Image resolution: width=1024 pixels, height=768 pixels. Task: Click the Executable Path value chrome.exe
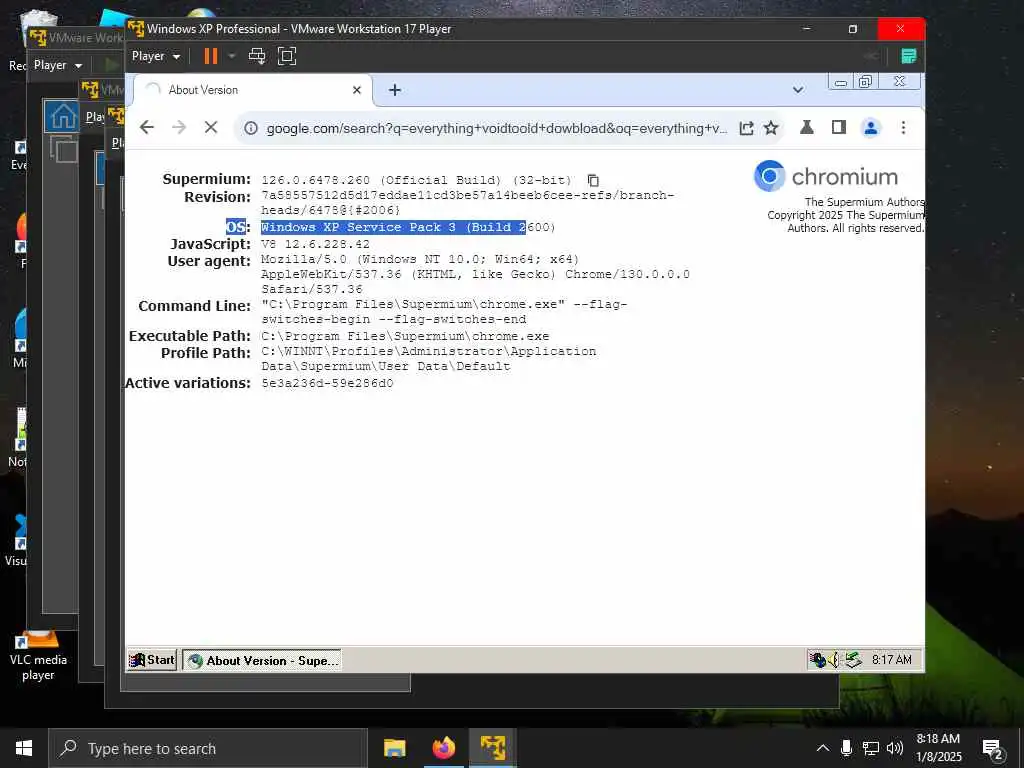point(405,336)
